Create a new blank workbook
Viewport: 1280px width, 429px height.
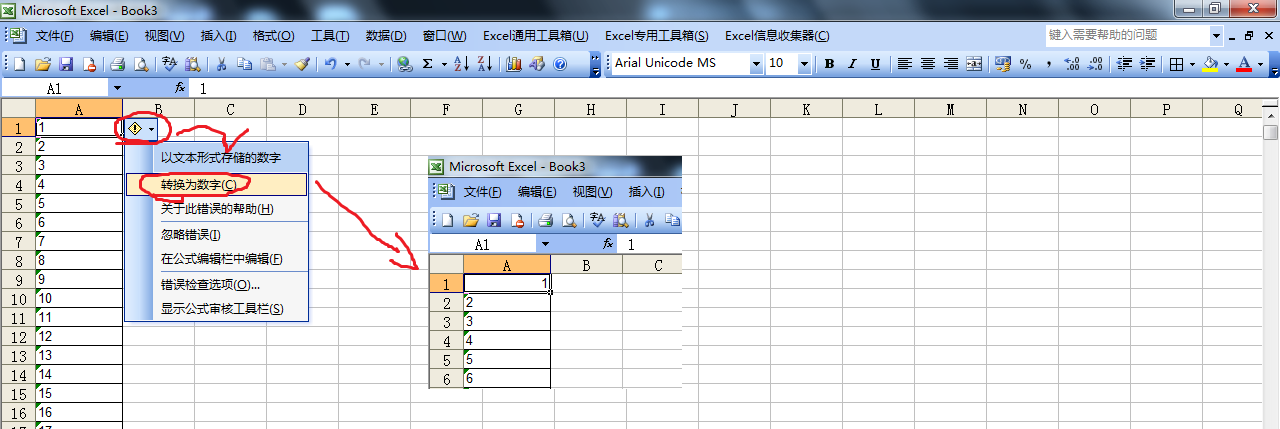(x=20, y=64)
